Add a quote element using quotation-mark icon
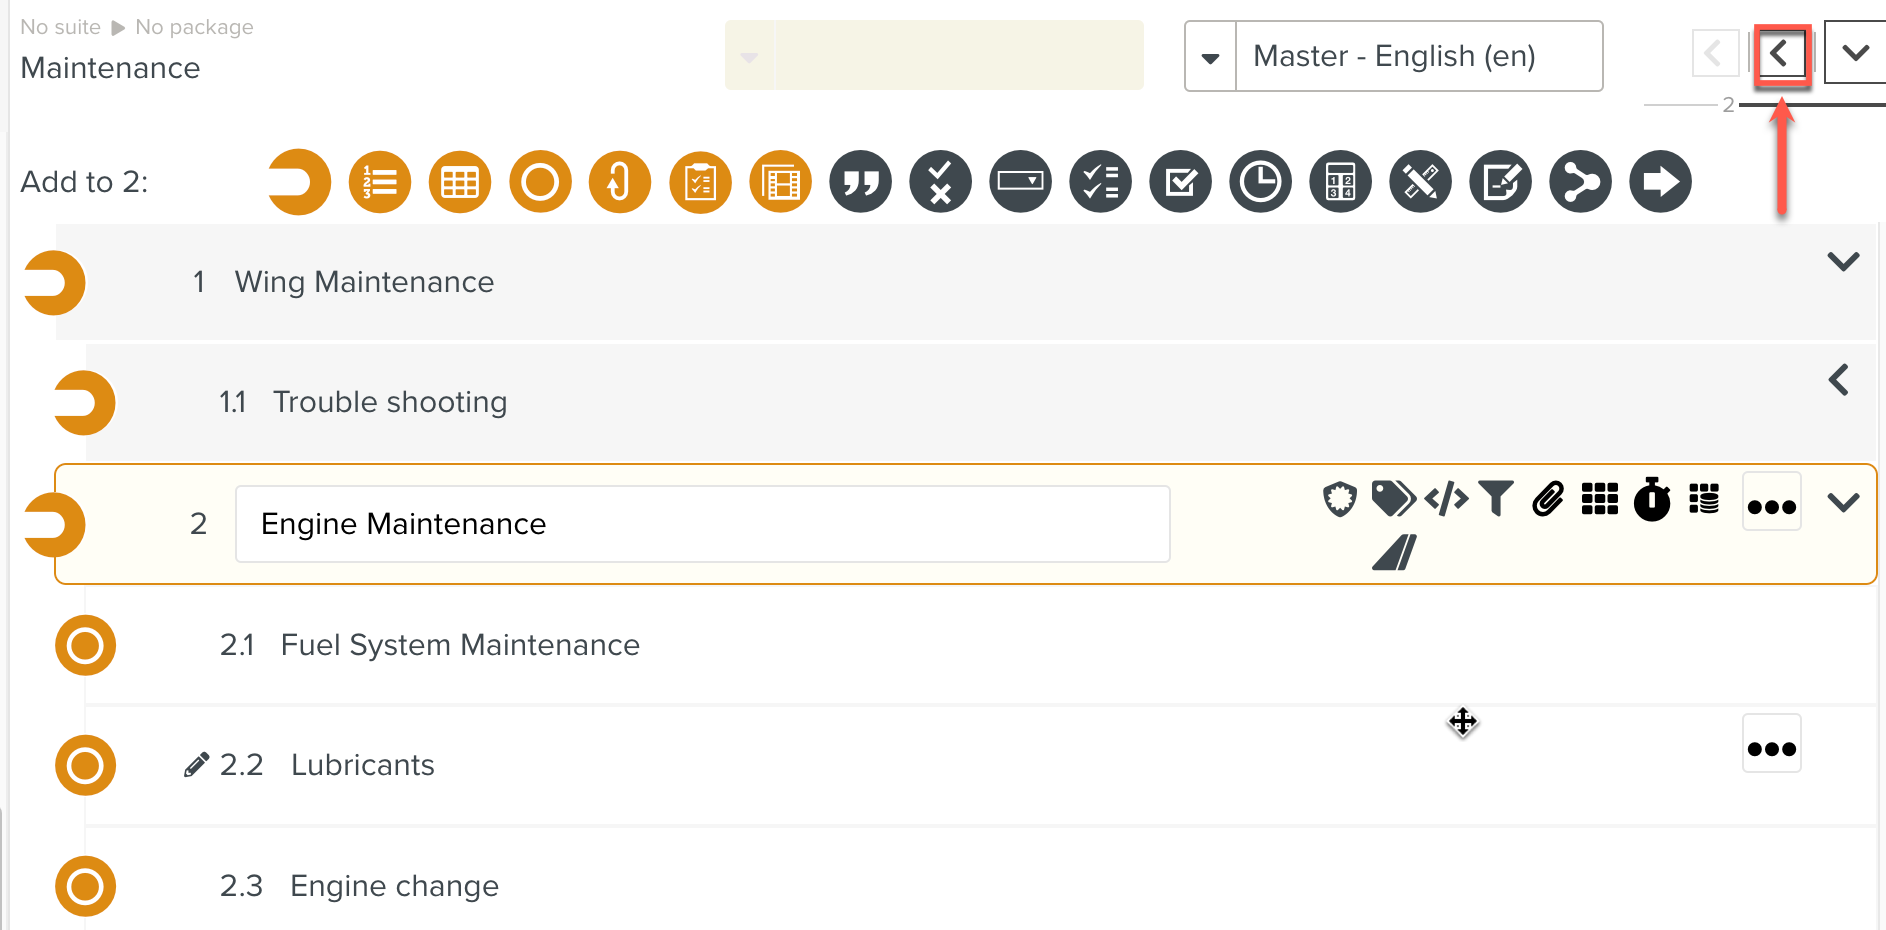The image size is (1886, 930). (860, 182)
